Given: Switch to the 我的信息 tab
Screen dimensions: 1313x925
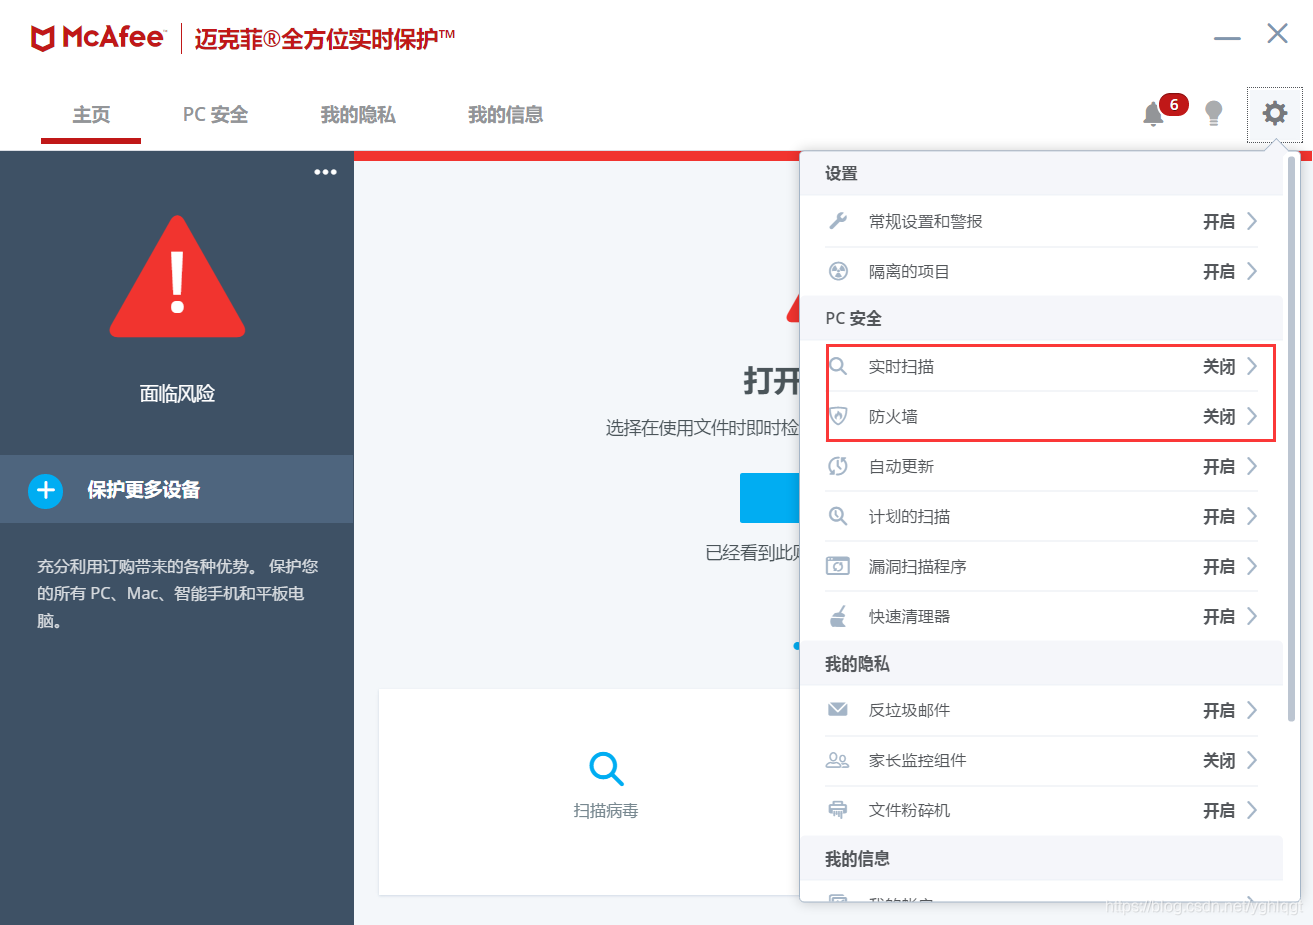Looking at the screenshot, I should [x=506, y=115].
